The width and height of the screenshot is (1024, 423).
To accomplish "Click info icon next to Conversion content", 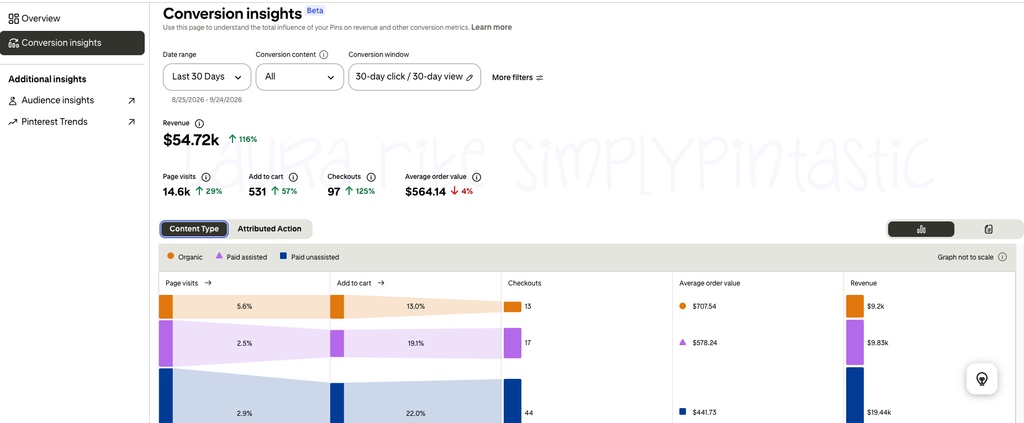I will click(x=323, y=55).
